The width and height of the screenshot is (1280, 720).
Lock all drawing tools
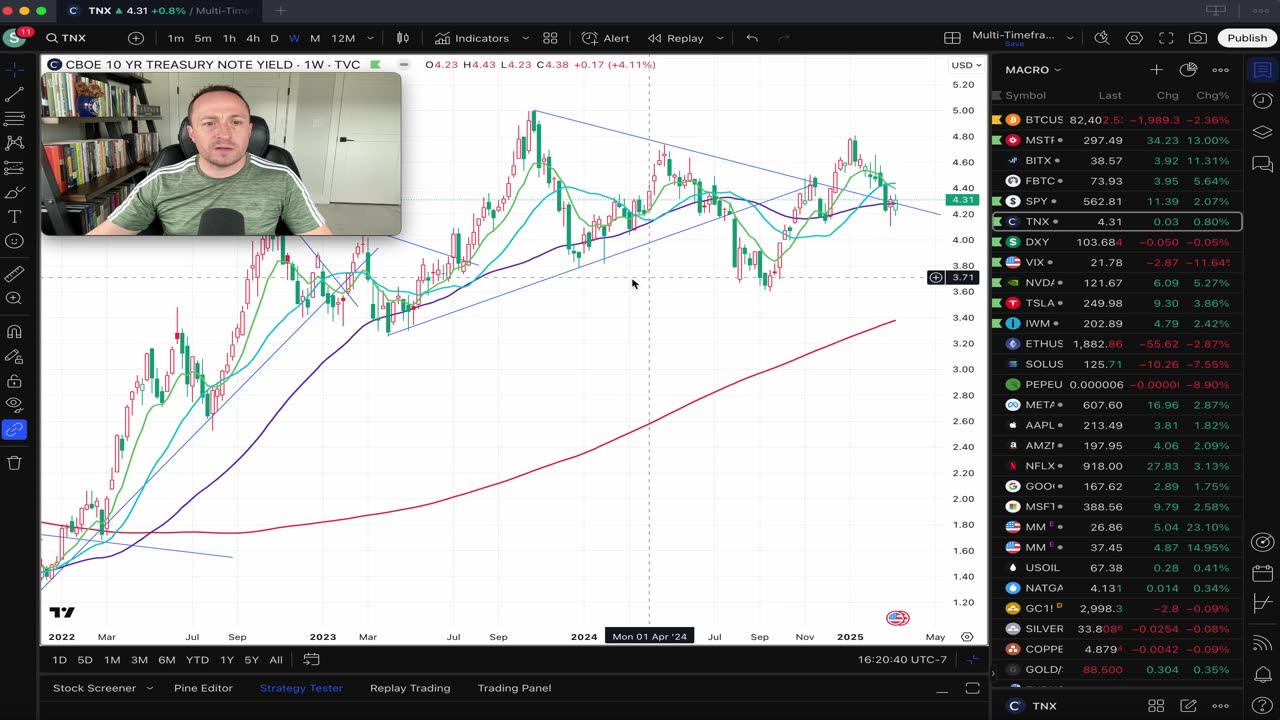(14, 380)
